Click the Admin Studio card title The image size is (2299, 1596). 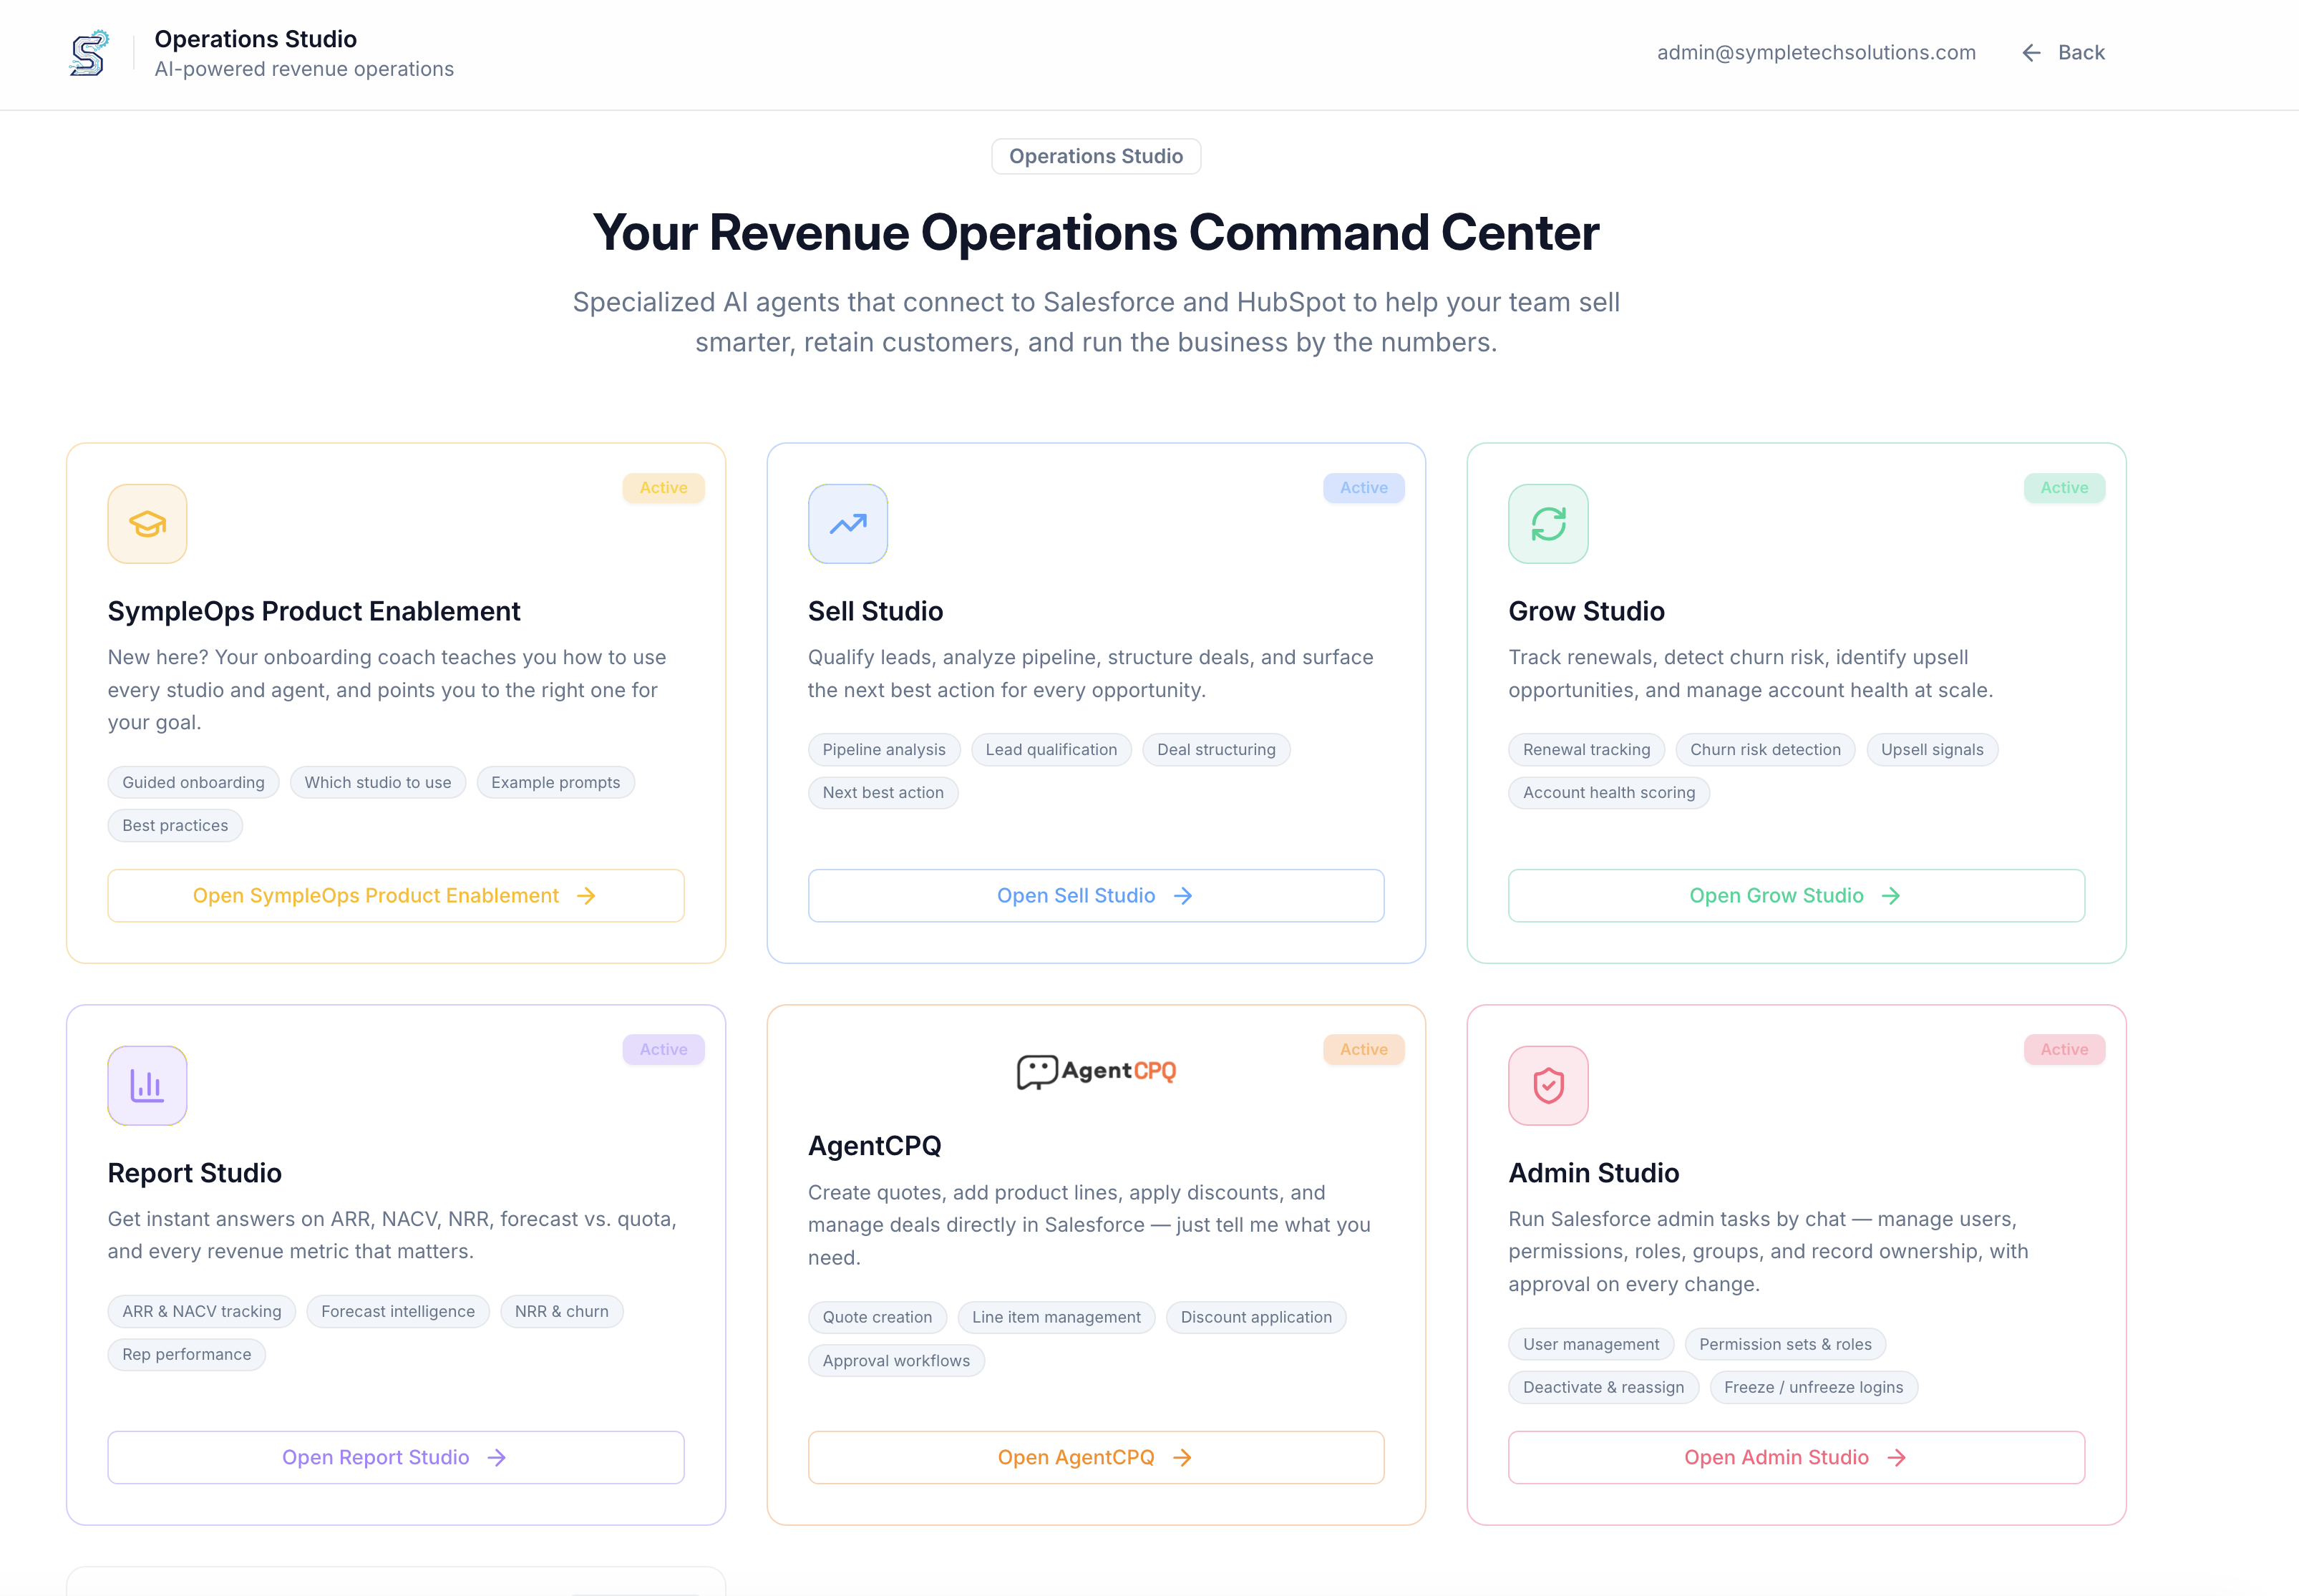[x=1594, y=1174]
